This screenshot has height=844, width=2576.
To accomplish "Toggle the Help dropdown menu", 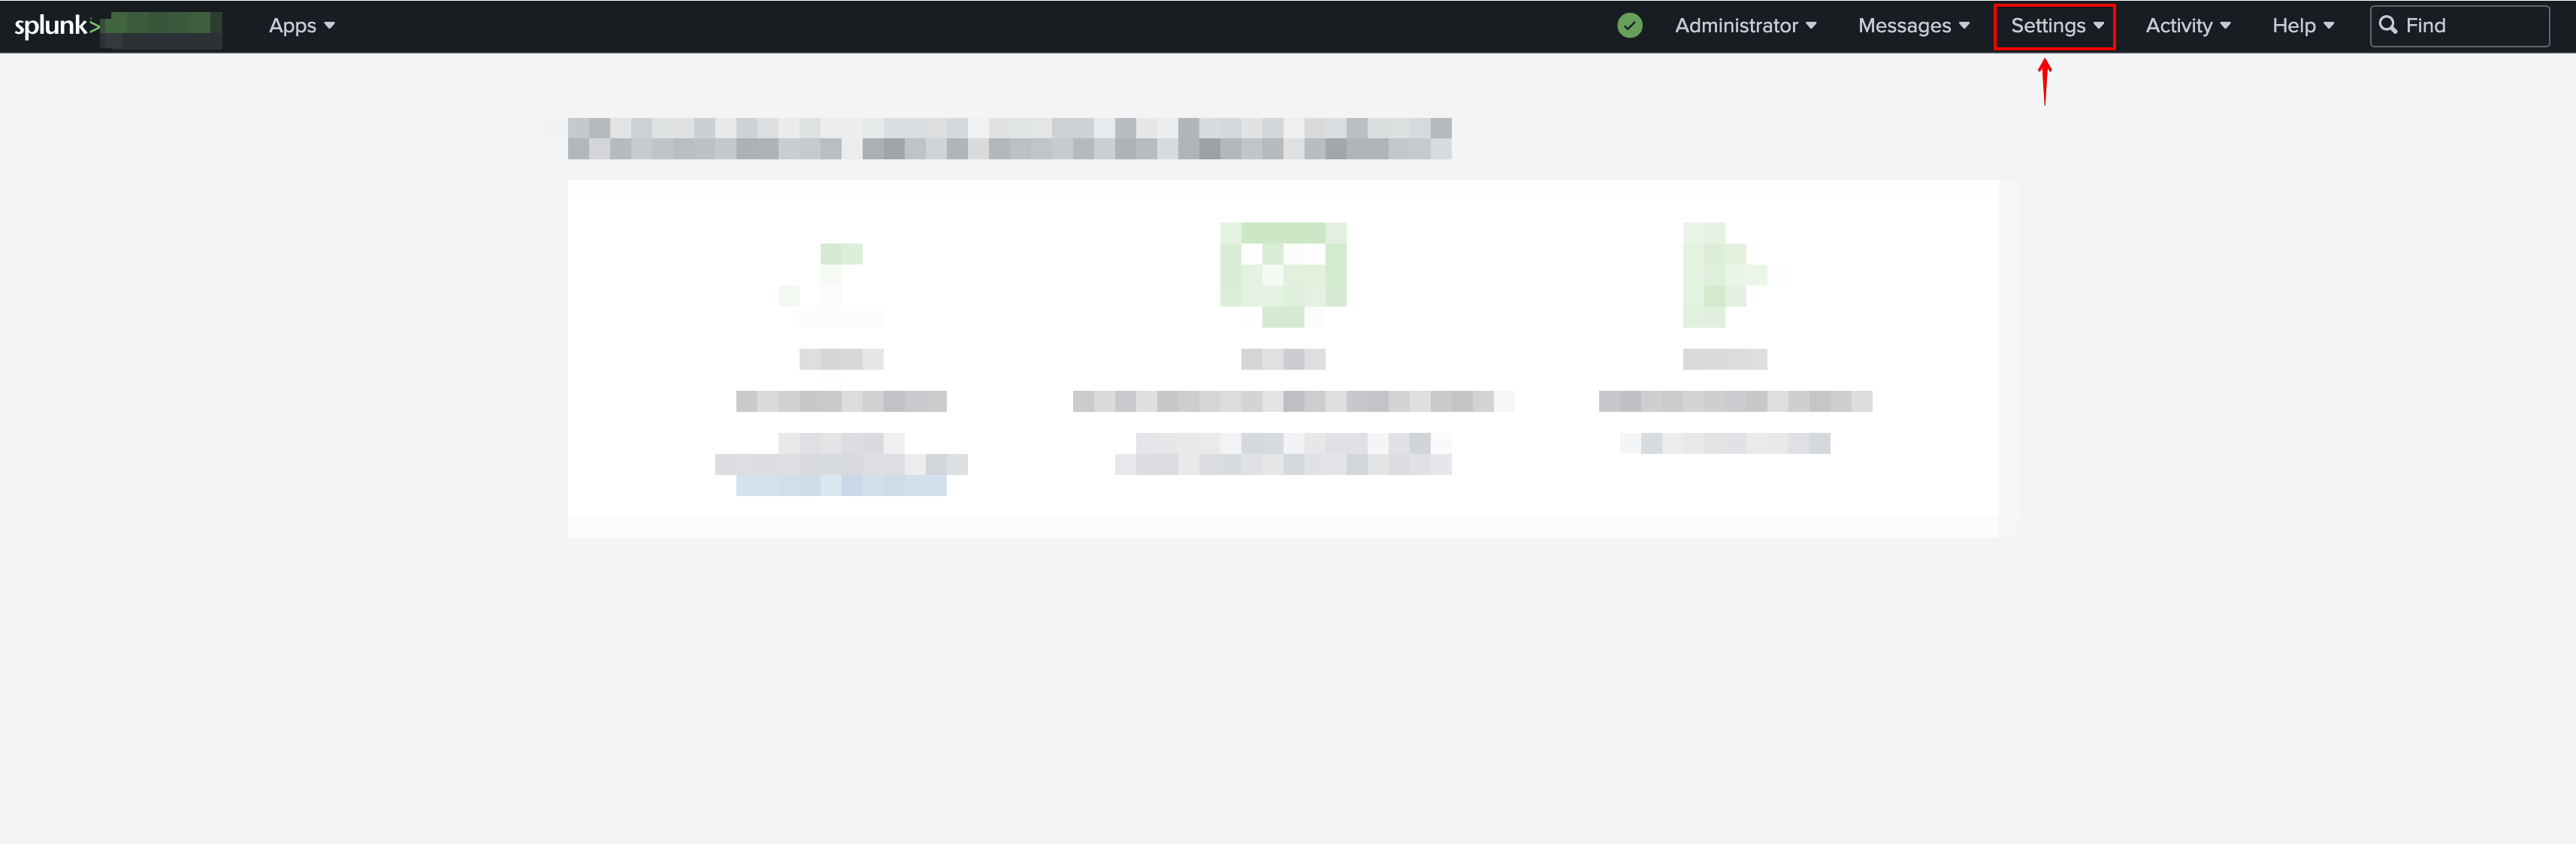I will (x=2303, y=25).
